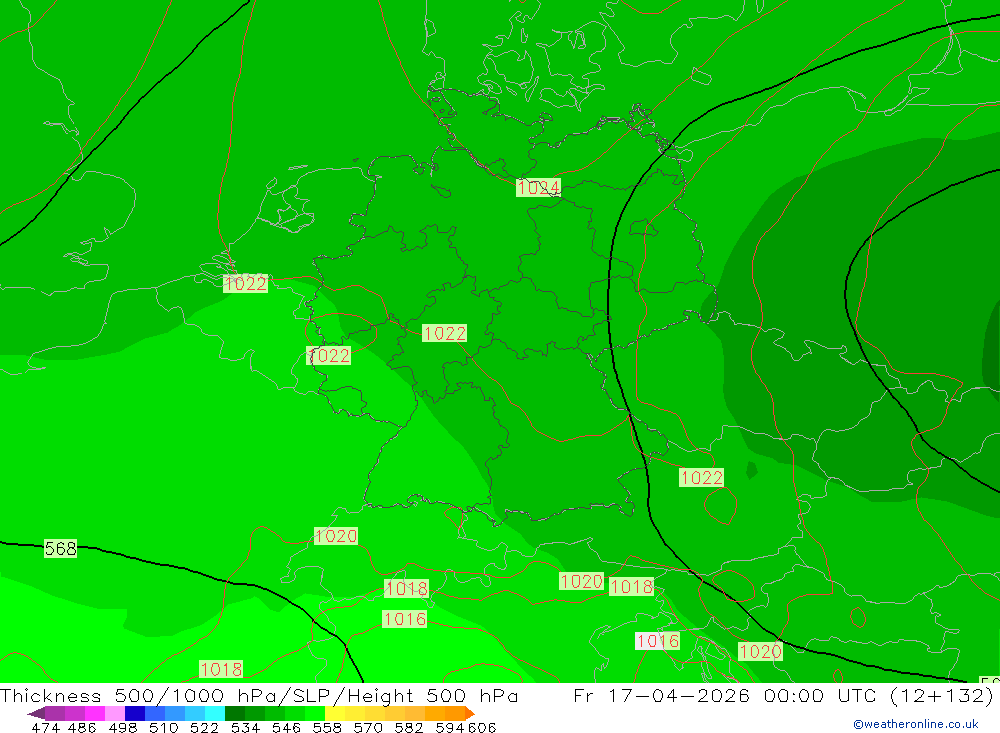Click the 510 value under the legend
This screenshot has width=1000, height=733.
pos(163,727)
